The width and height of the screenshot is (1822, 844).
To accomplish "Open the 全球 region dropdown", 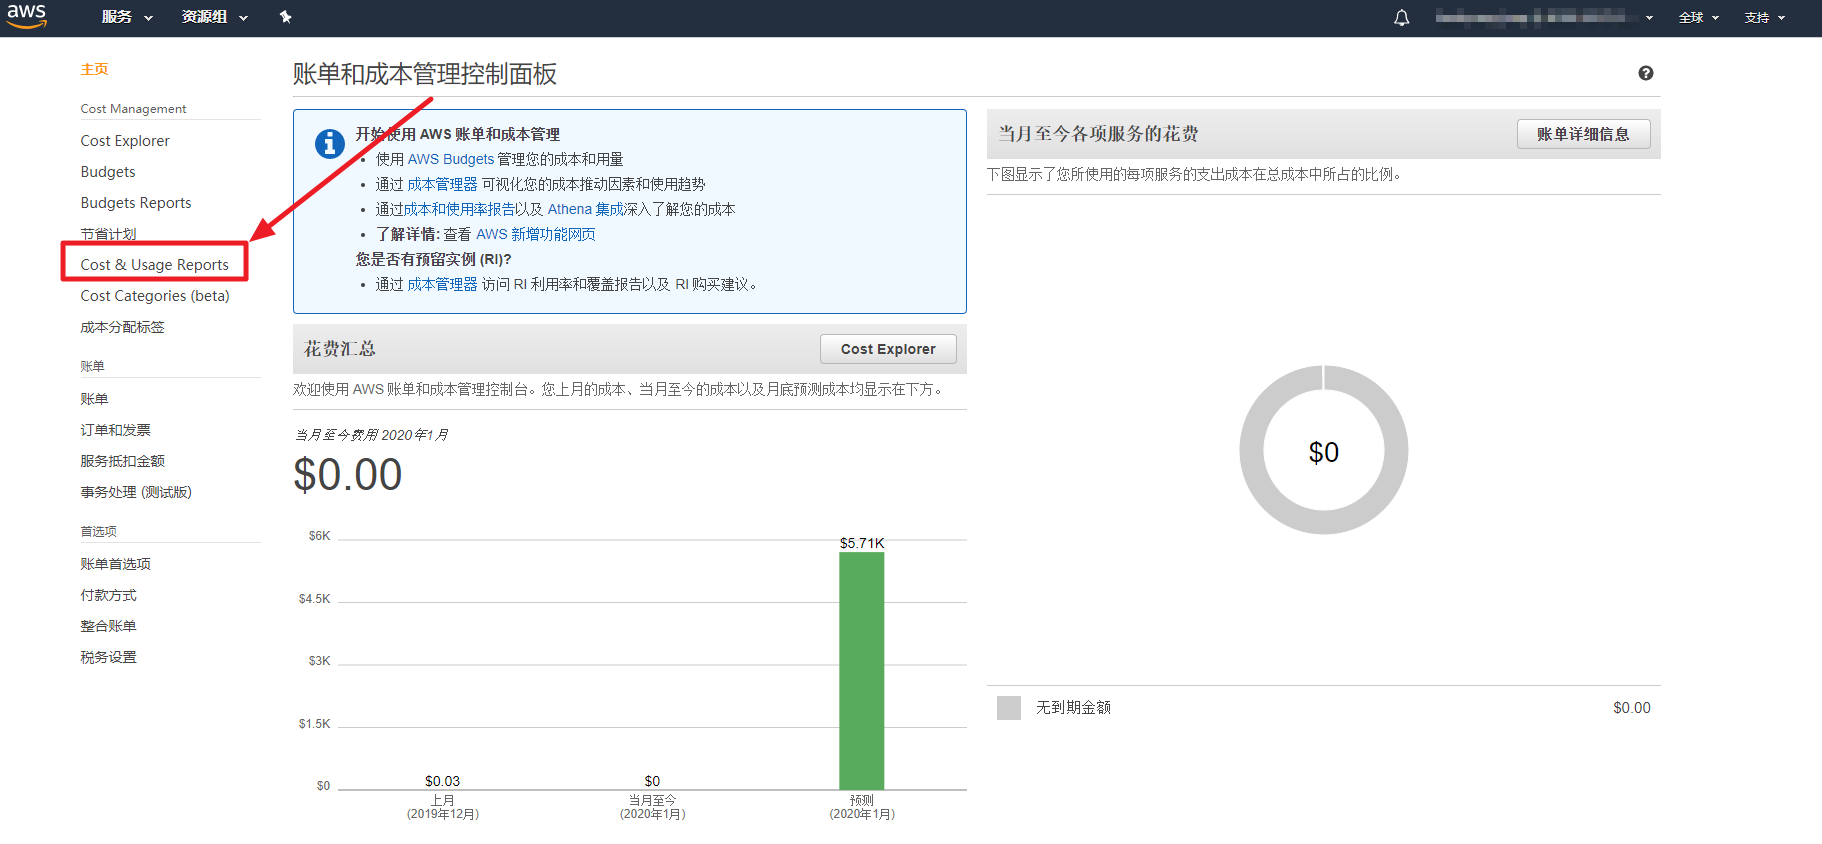I will point(1698,18).
